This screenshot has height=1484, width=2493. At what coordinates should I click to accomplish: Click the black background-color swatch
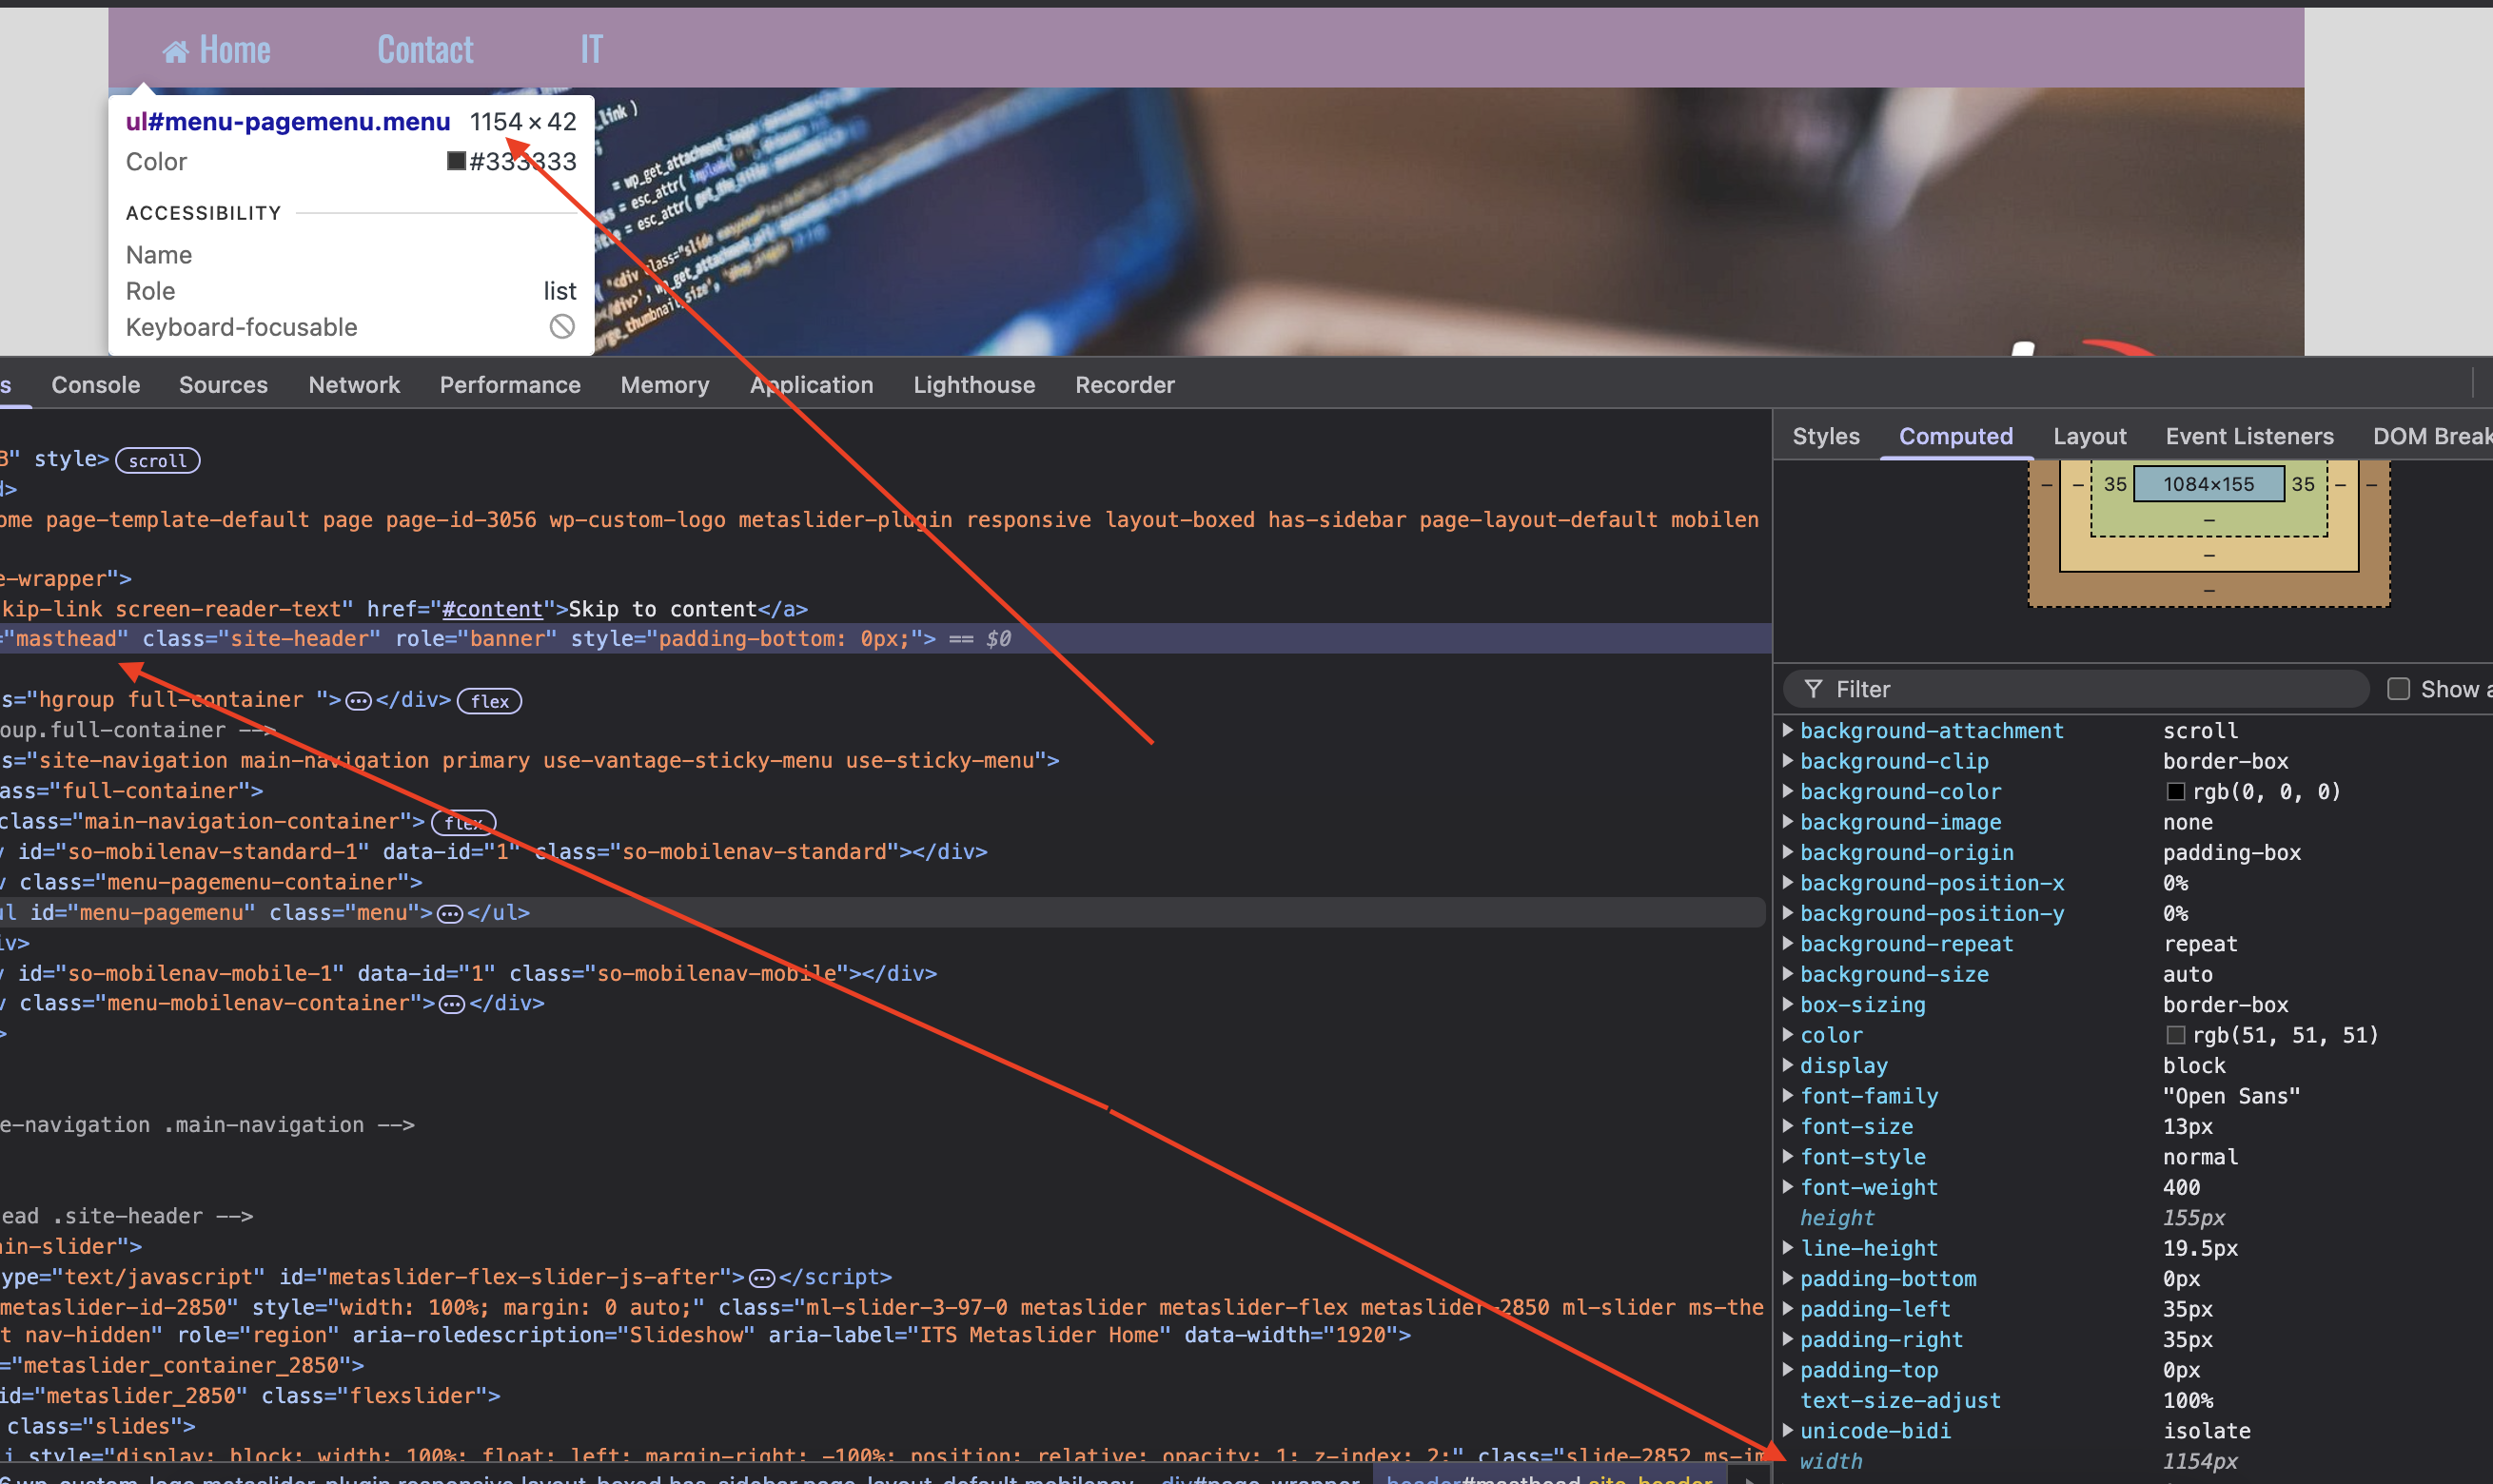[x=2175, y=791]
